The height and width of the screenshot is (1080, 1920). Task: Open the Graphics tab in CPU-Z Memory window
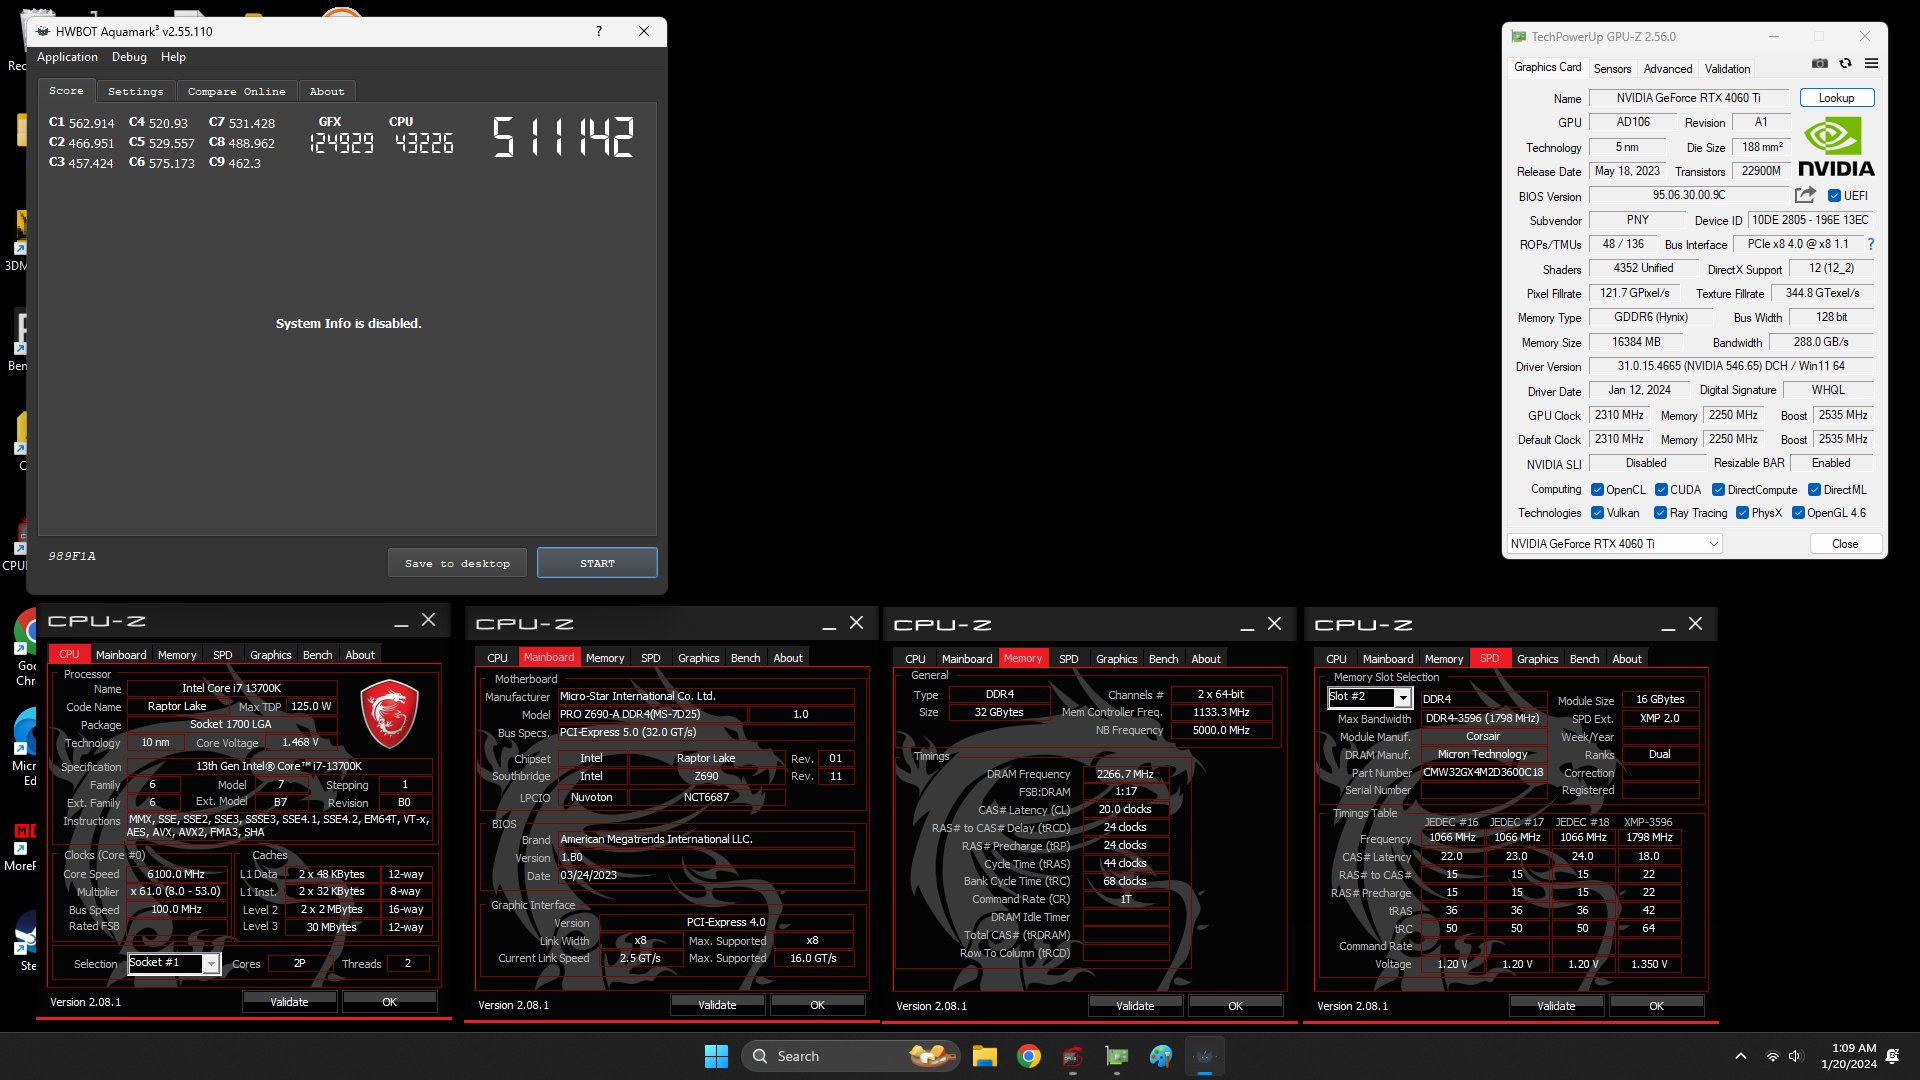click(1116, 659)
